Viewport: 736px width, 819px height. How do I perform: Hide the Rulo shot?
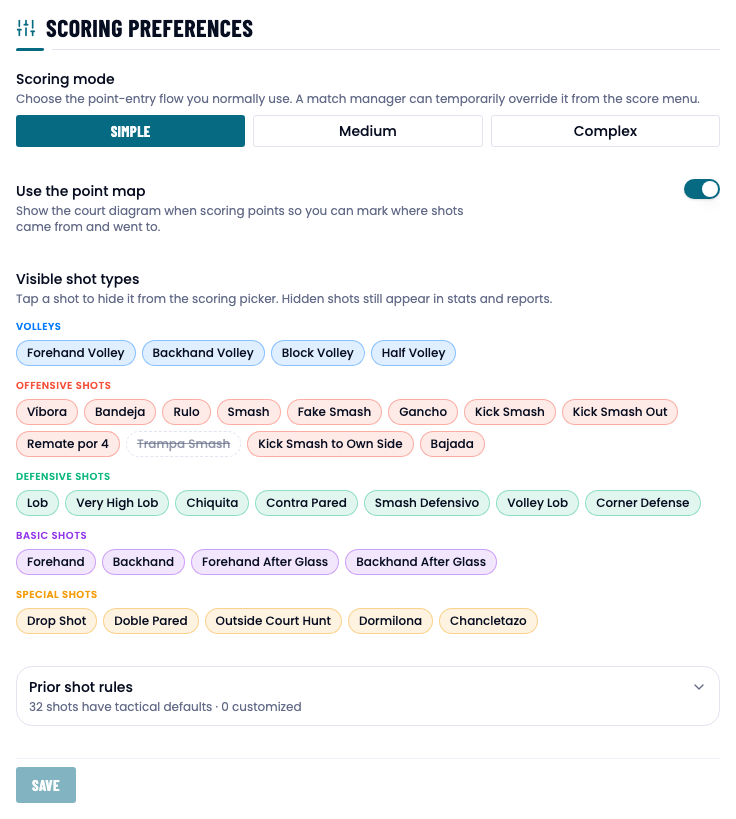[x=186, y=412]
